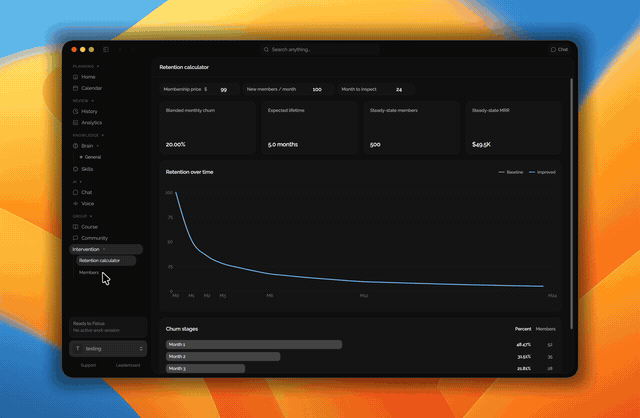Collapse the PLANNING section header
640x418 pixels.
click(86, 66)
